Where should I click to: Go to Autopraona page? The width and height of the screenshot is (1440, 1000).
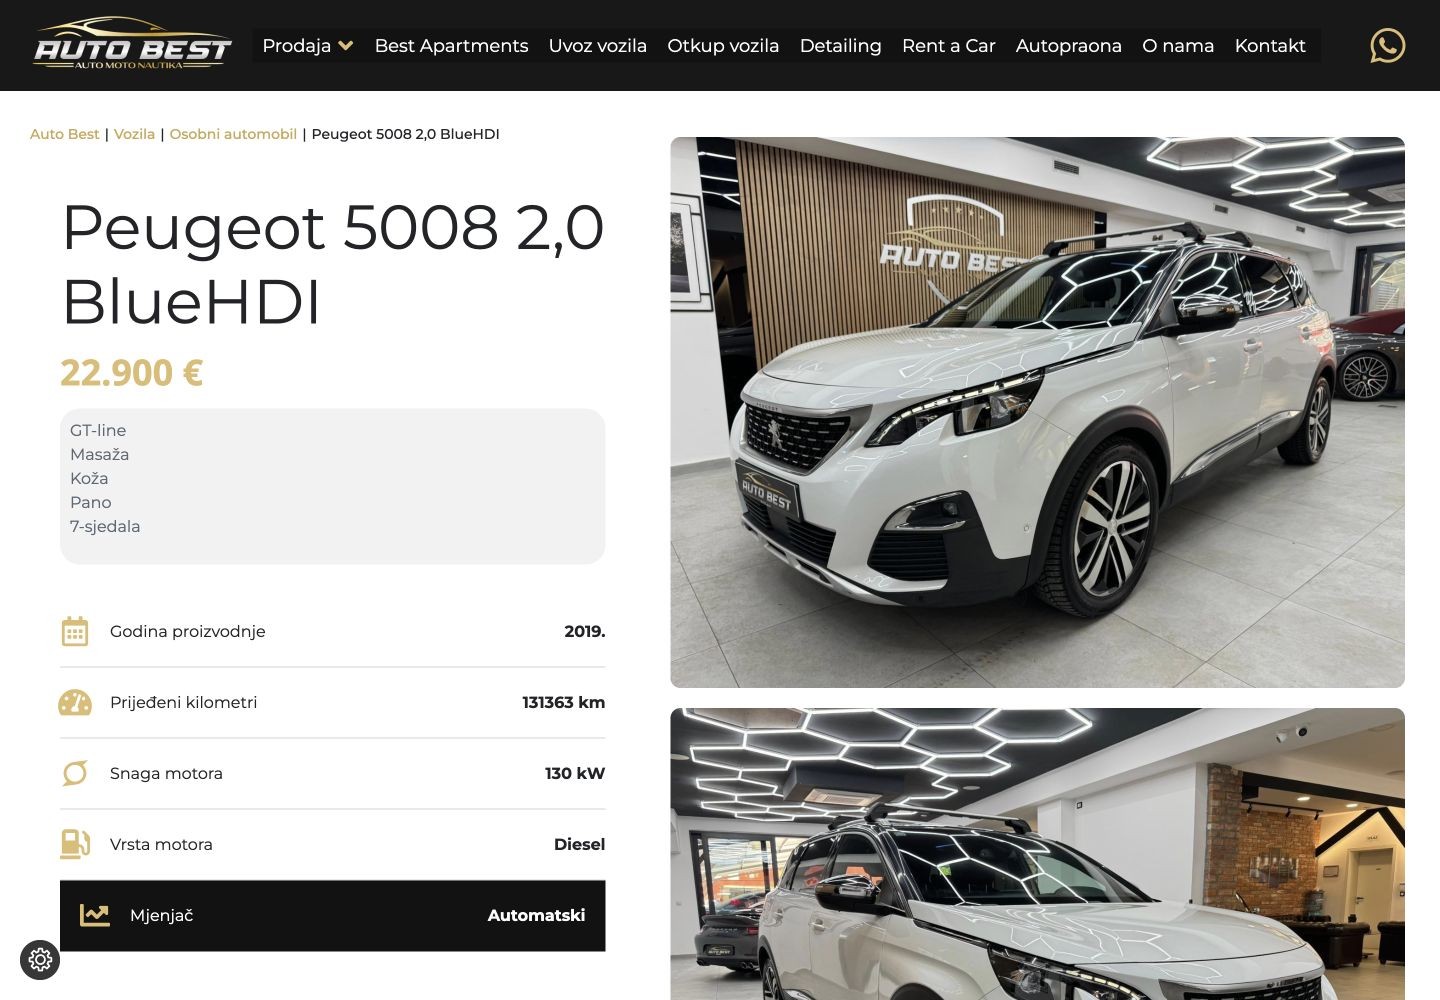pyautogui.click(x=1068, y=46)
